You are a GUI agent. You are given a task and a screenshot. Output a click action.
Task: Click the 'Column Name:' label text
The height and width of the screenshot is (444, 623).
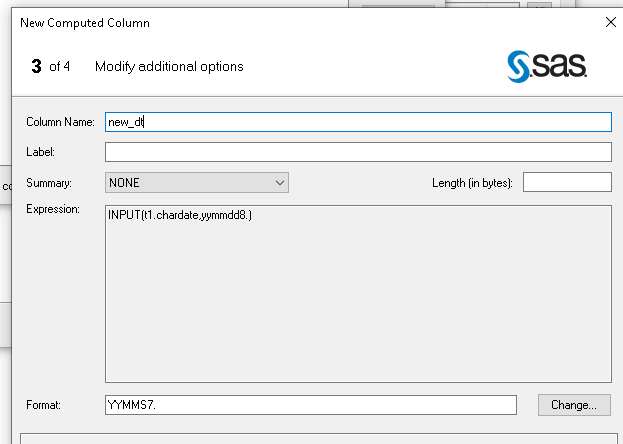pos(60,122)
